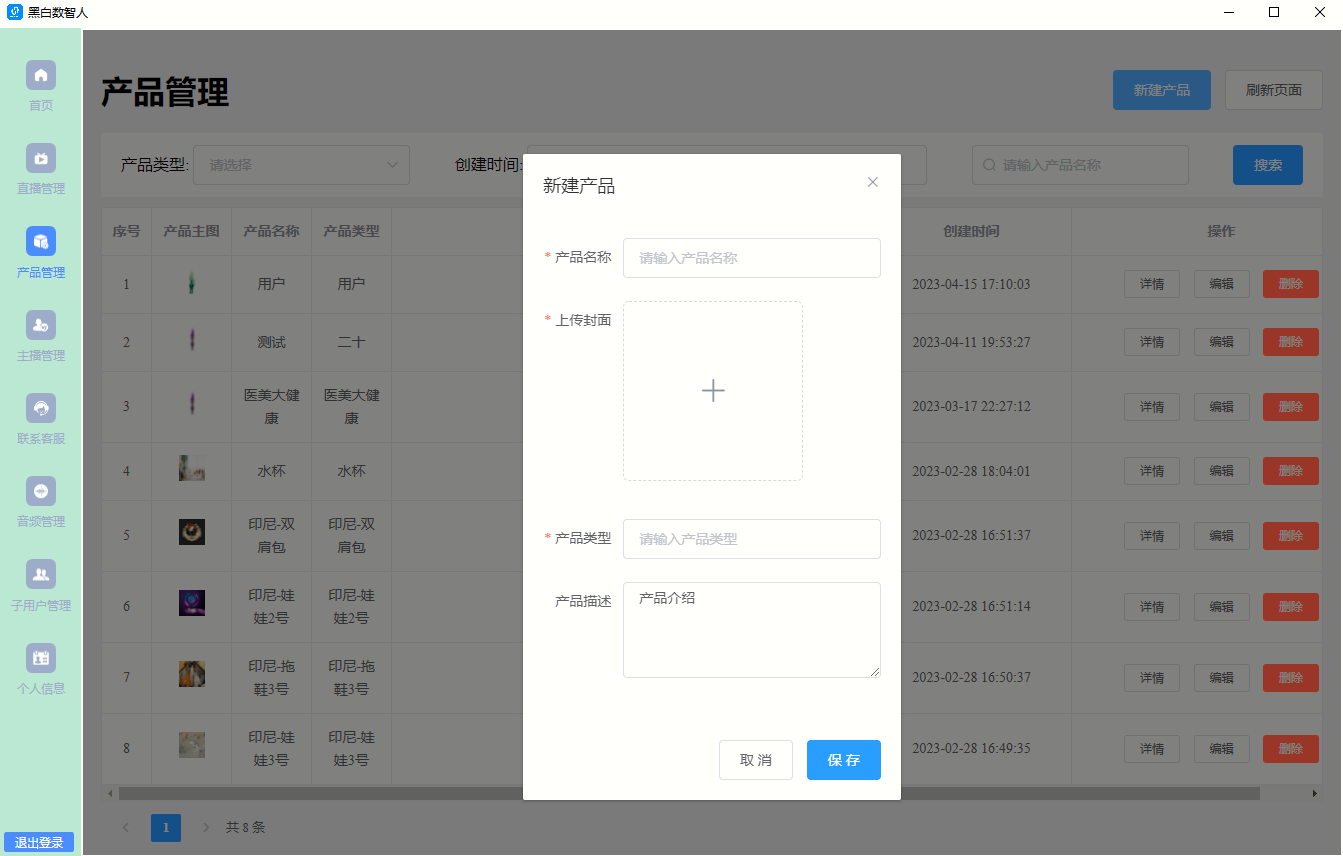Click the 刷新页面 button
Viewport: 1343px width, 856px height.
pos(1274,90)
